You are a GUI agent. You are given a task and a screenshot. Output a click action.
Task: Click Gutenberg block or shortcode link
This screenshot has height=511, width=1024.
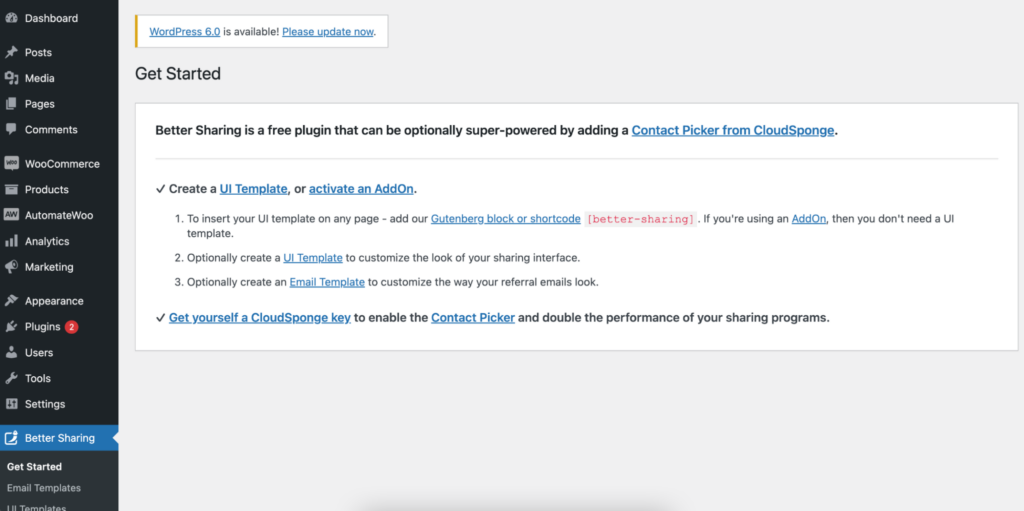pos(505,219)
